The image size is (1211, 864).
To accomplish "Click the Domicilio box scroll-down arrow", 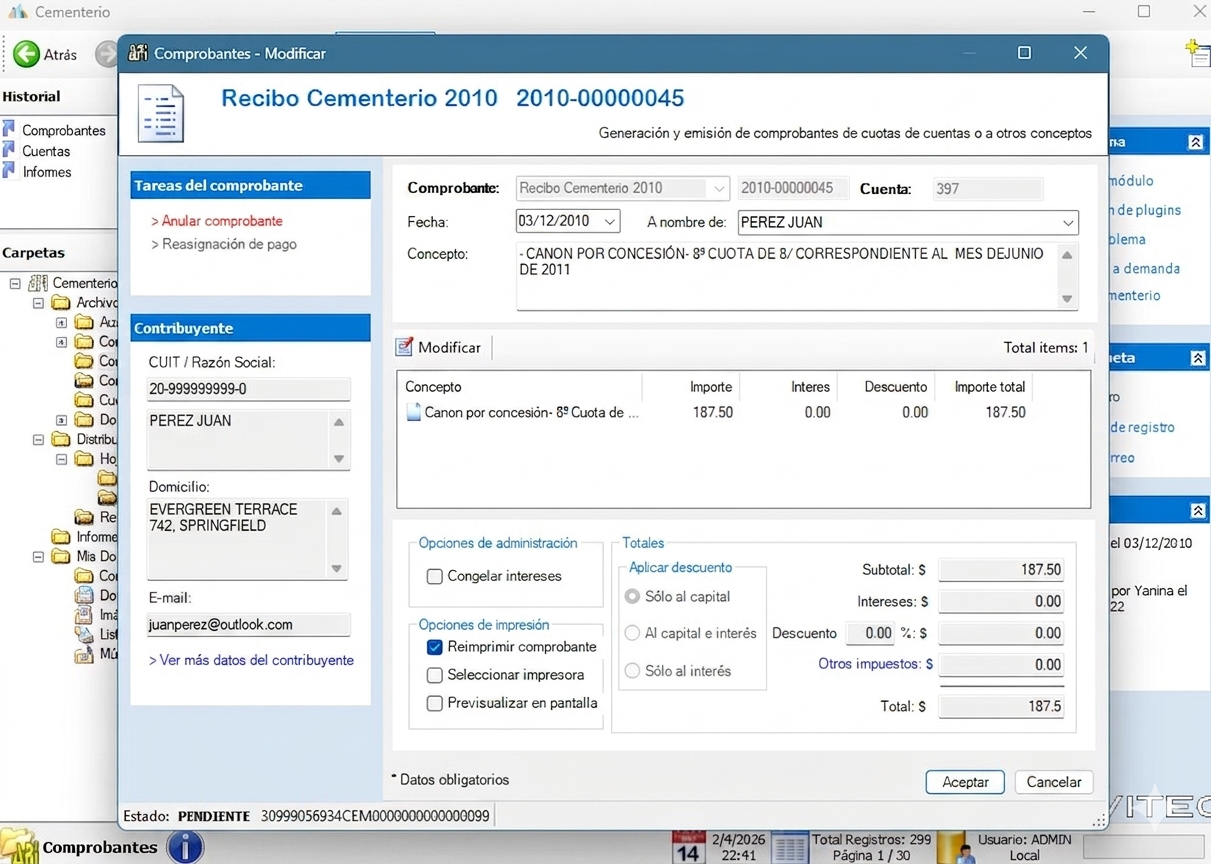I will pyautogui.click(x=337, y=568).
